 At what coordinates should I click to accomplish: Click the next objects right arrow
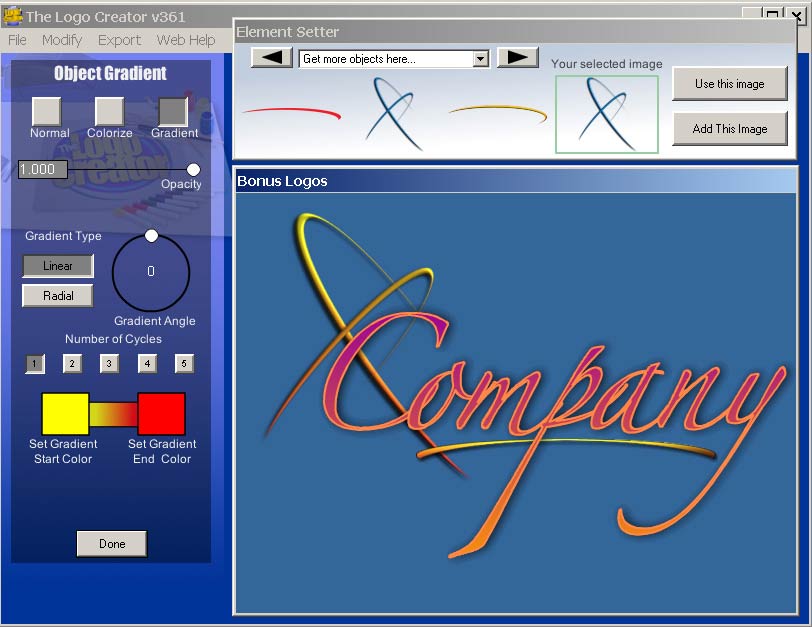coord(517,57)
